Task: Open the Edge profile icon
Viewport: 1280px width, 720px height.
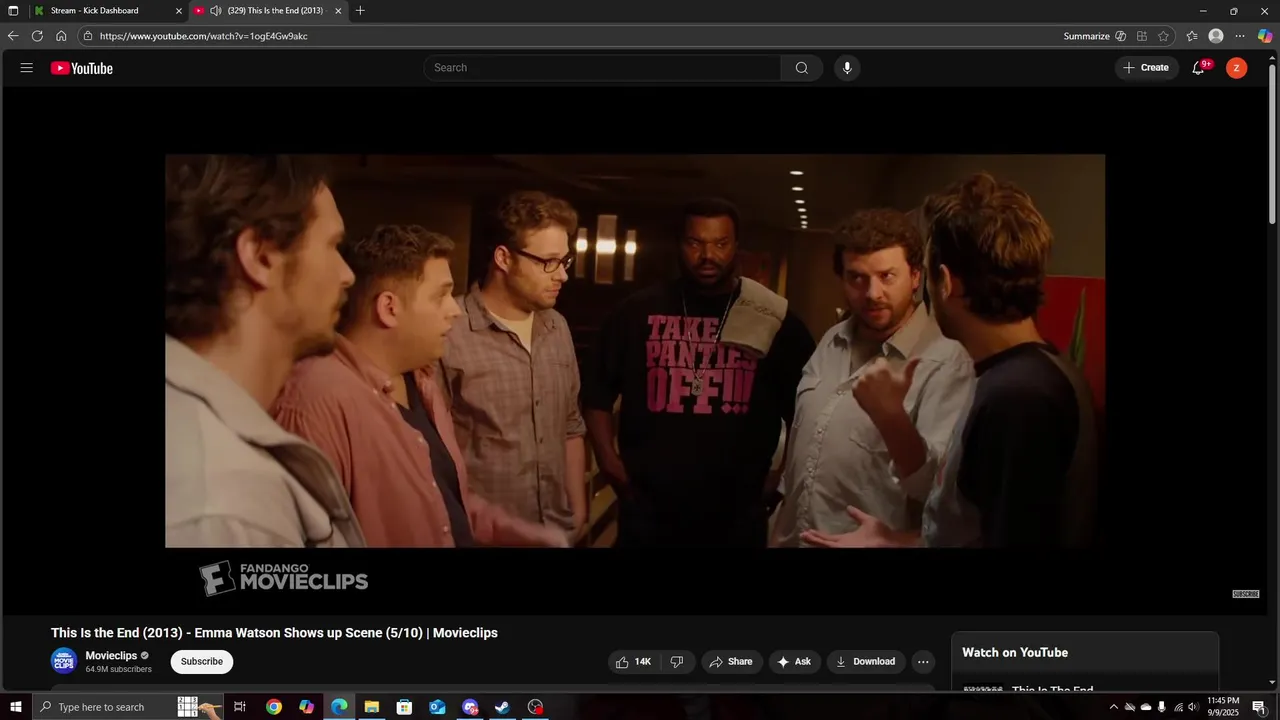Action: (1216, 36)
